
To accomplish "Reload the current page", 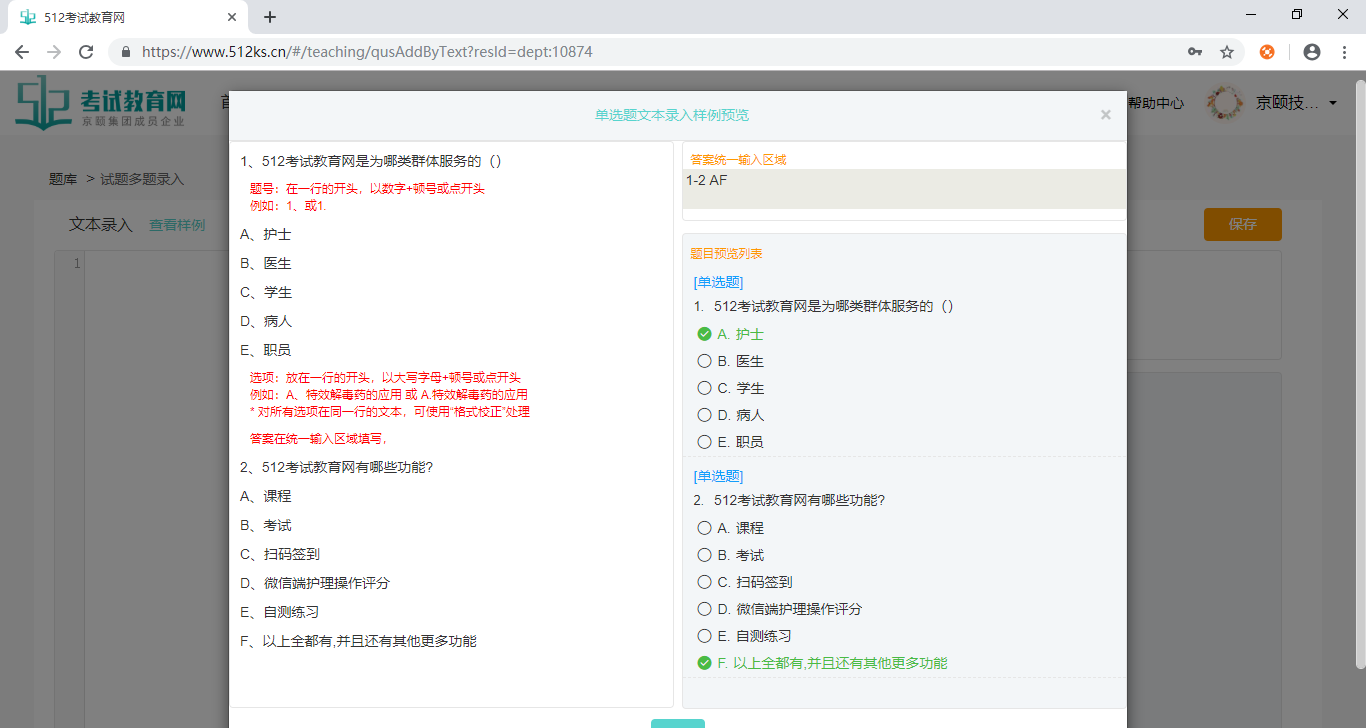I will 86,52.
